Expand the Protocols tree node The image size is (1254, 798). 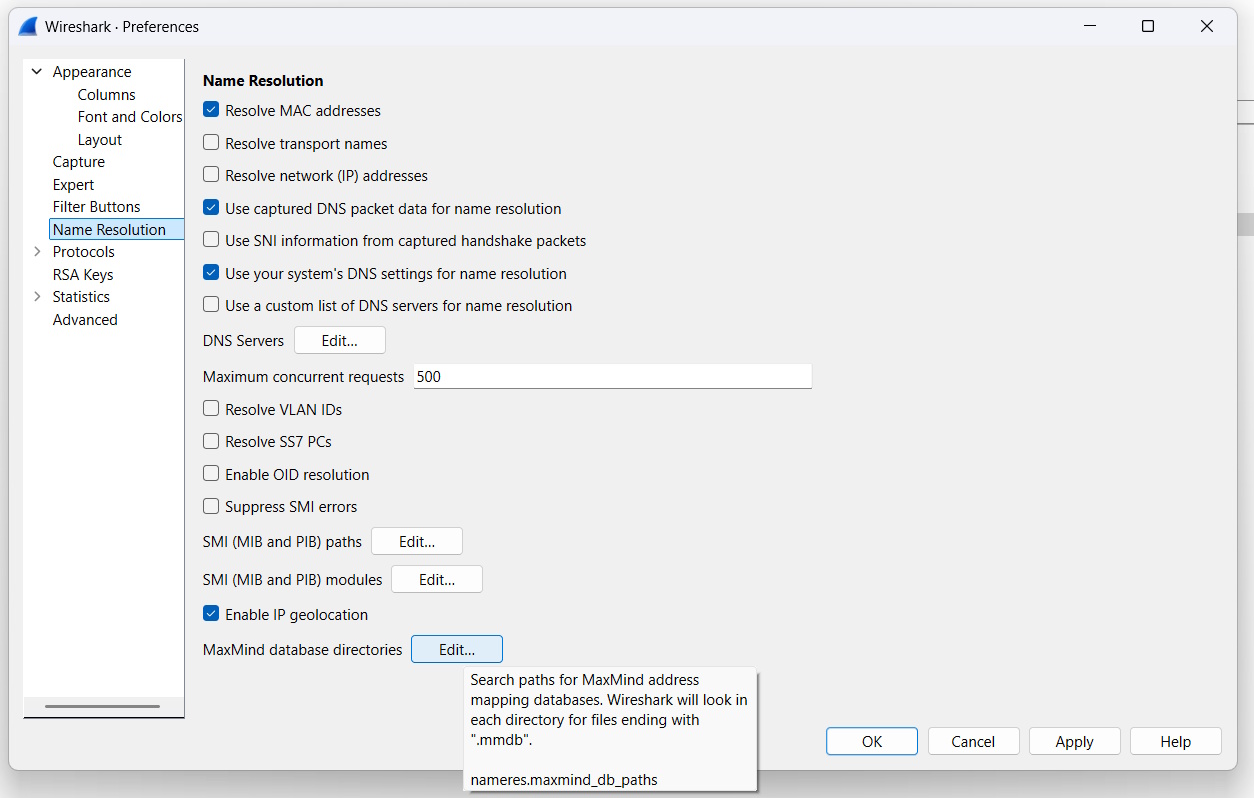coord(37,252)
